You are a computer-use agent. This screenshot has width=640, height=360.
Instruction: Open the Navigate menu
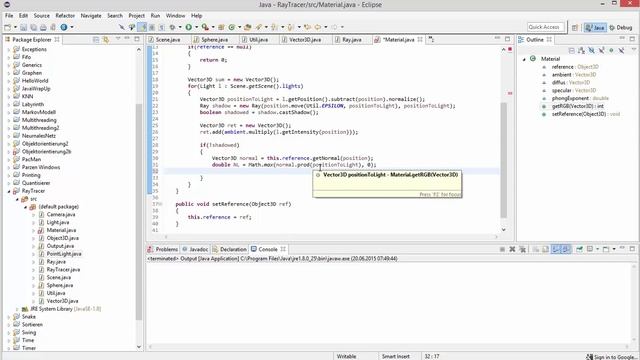[x=91, y=16]
